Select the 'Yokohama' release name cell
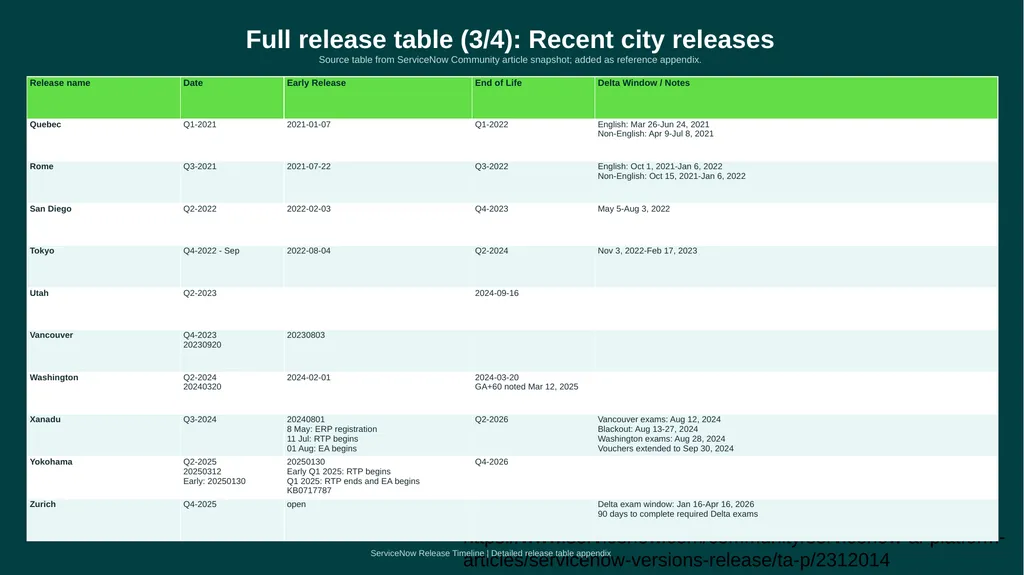 coord(103,477)
